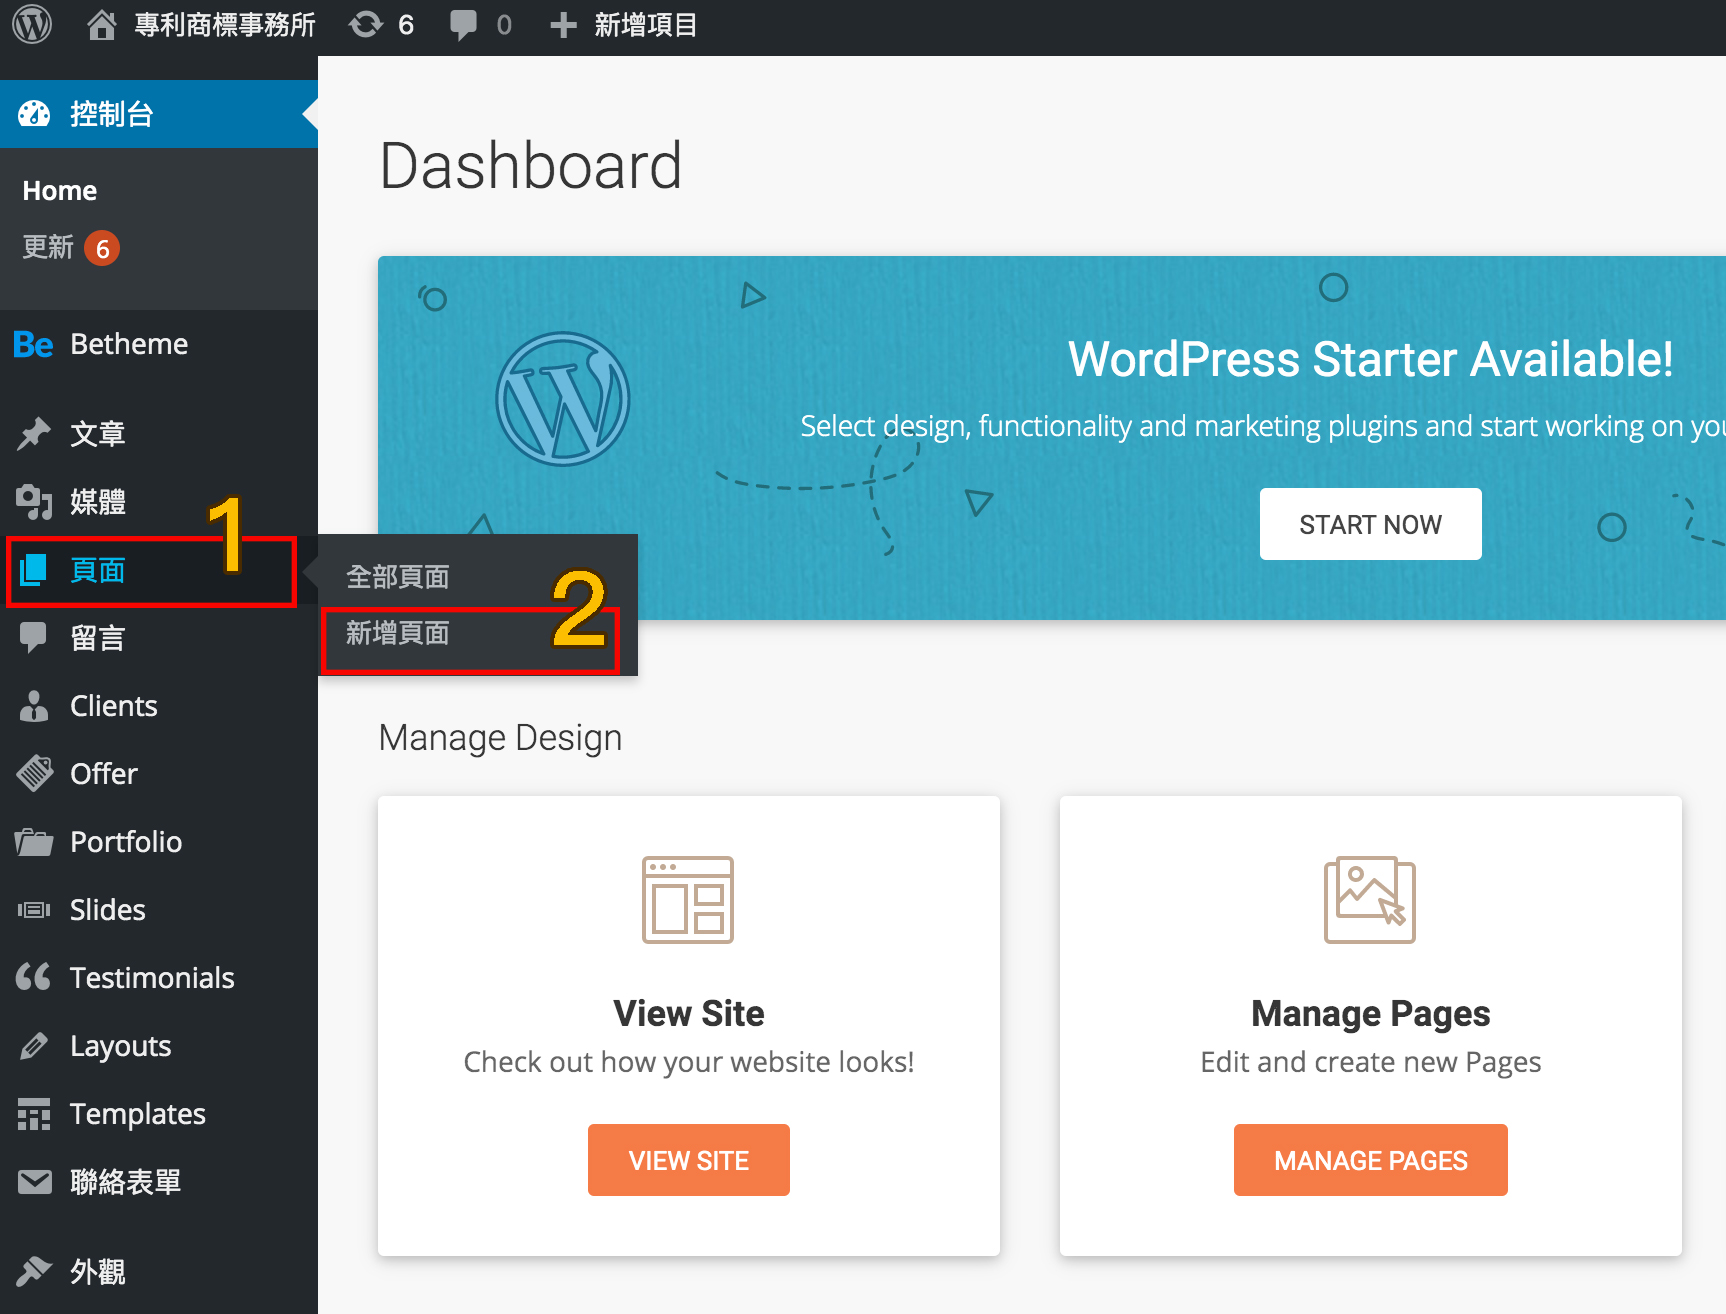Click the Betheme 'Be' logo icon

[x=31, y=344]
